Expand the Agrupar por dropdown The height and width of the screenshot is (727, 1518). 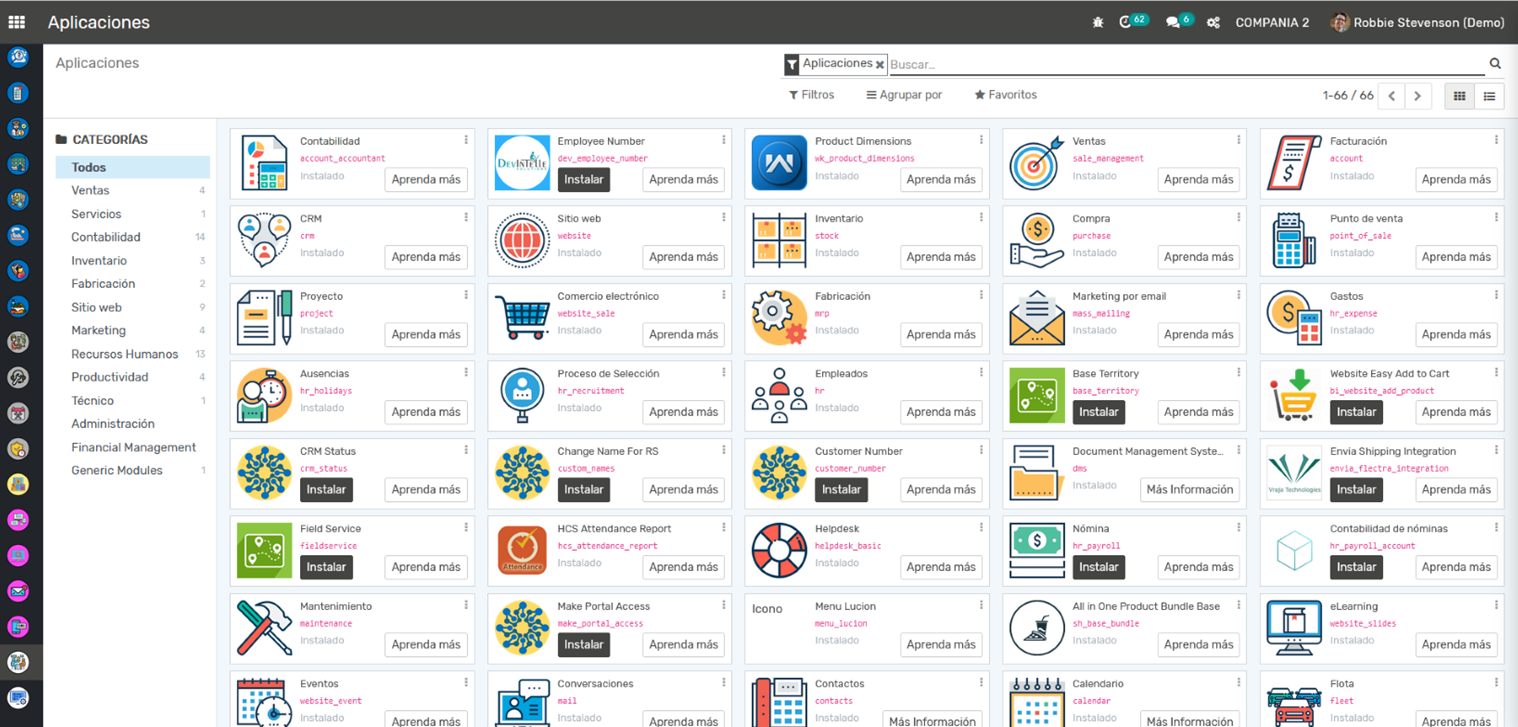pos(904,95)
